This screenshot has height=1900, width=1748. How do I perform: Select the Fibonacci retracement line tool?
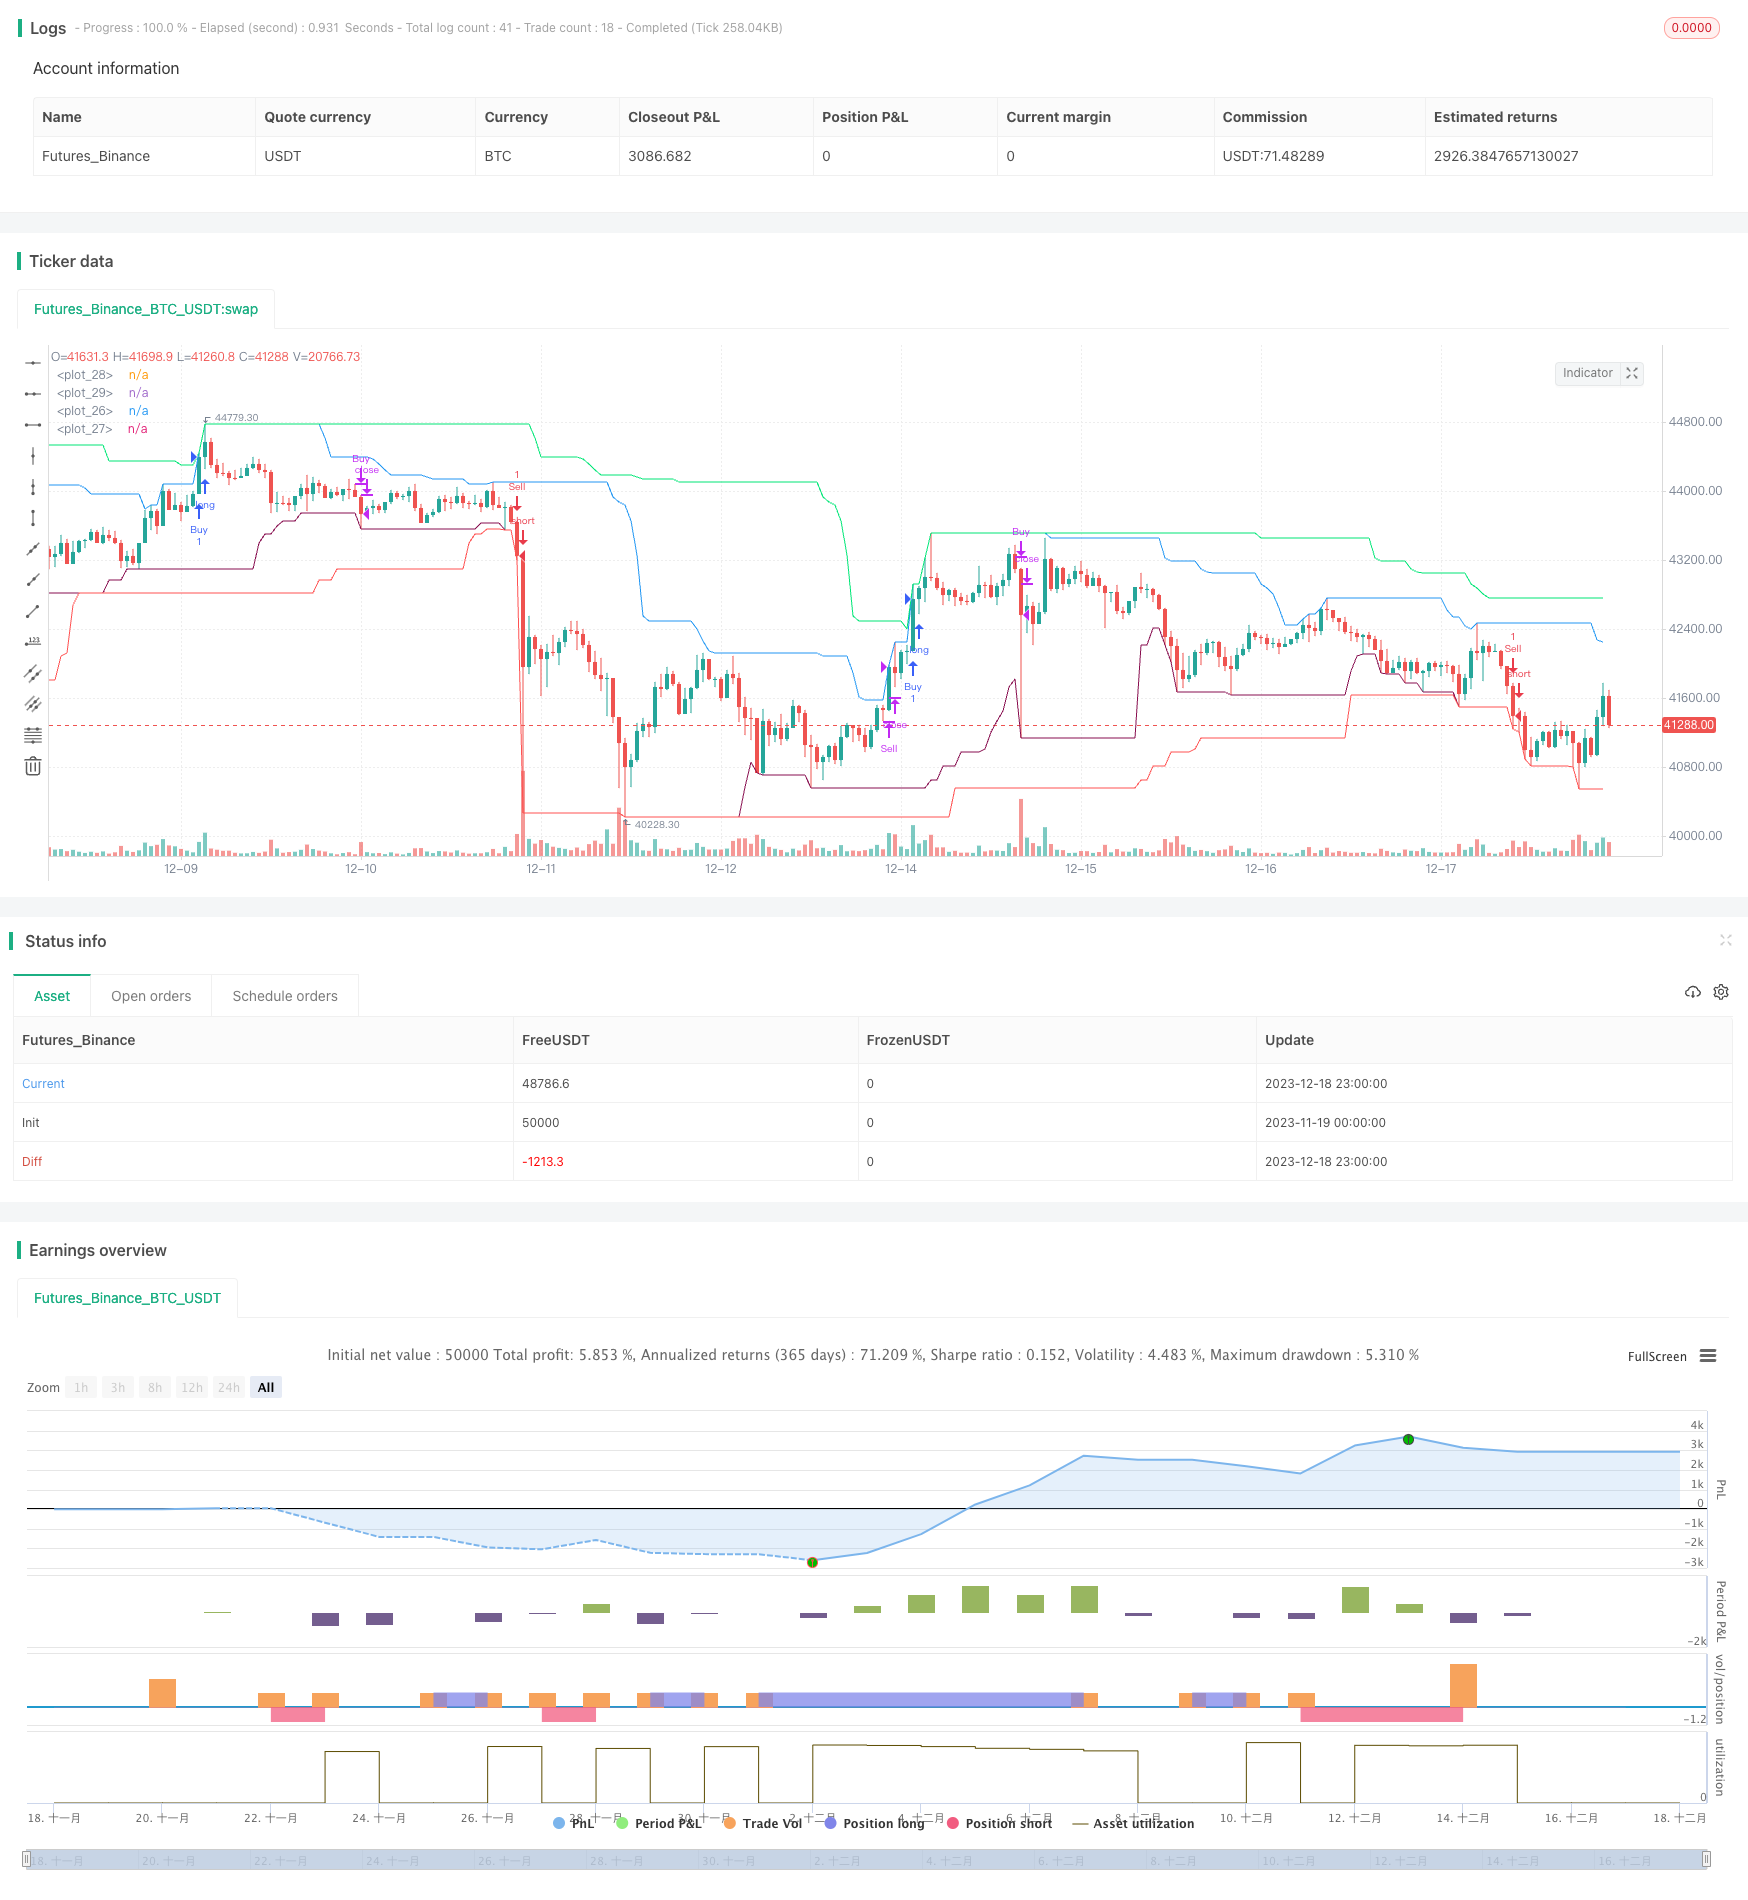point(33,735)
